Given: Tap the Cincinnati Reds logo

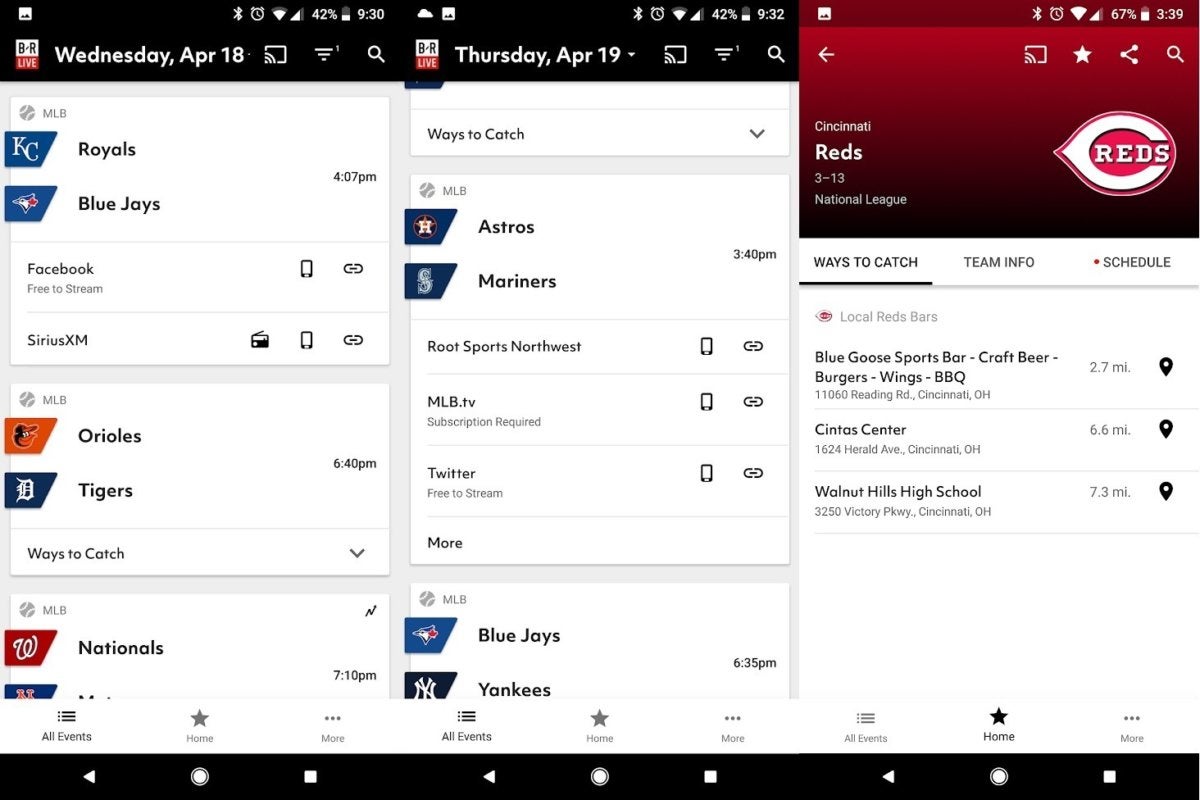Looking at the screenshot, I should 1114,153.
